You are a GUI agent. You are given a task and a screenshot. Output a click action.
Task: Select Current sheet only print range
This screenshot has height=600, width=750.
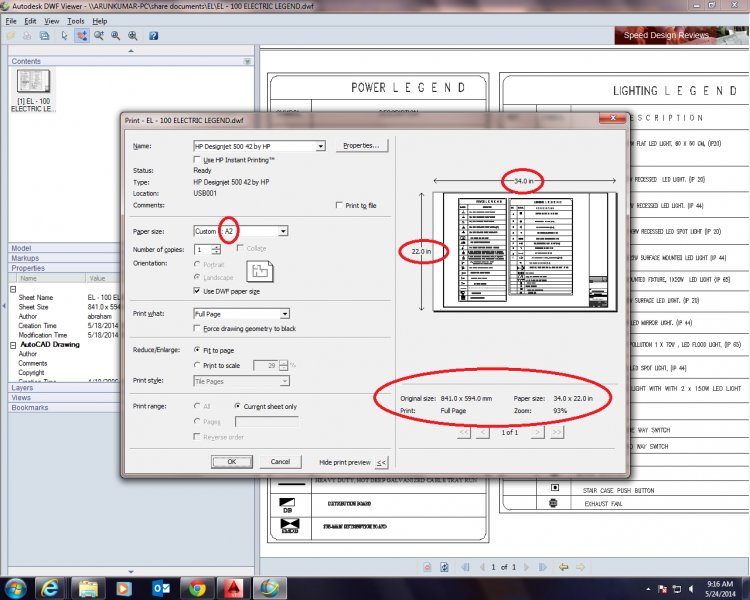click(237, 406)
